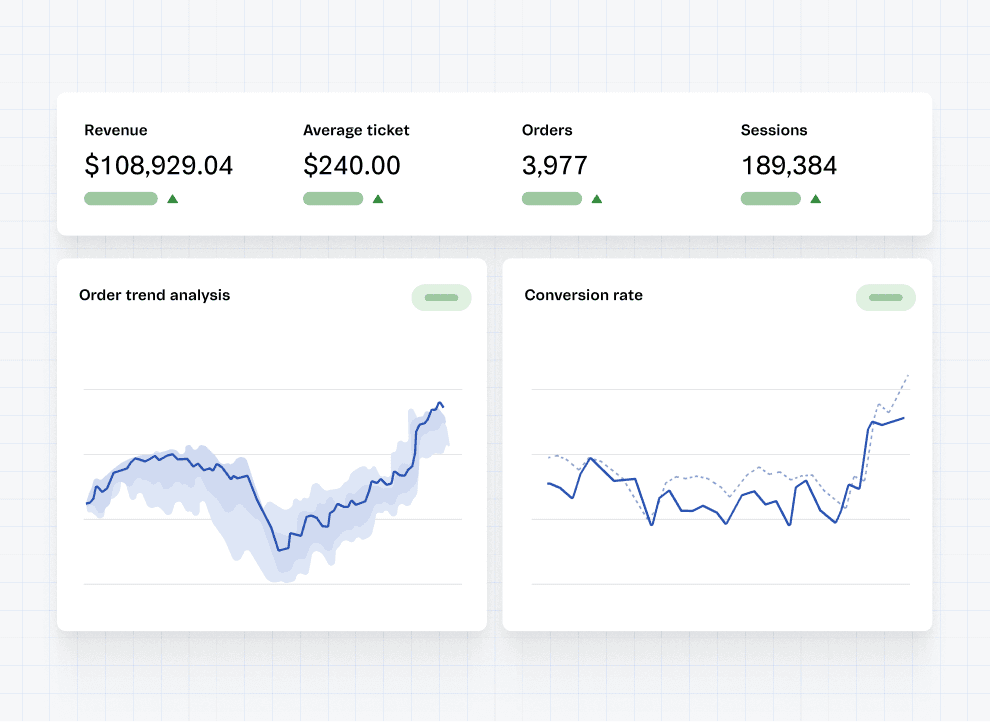The image size is (990, 722).
Task: Click the solid conversion line's right endpoint
Action: (904, 418)
